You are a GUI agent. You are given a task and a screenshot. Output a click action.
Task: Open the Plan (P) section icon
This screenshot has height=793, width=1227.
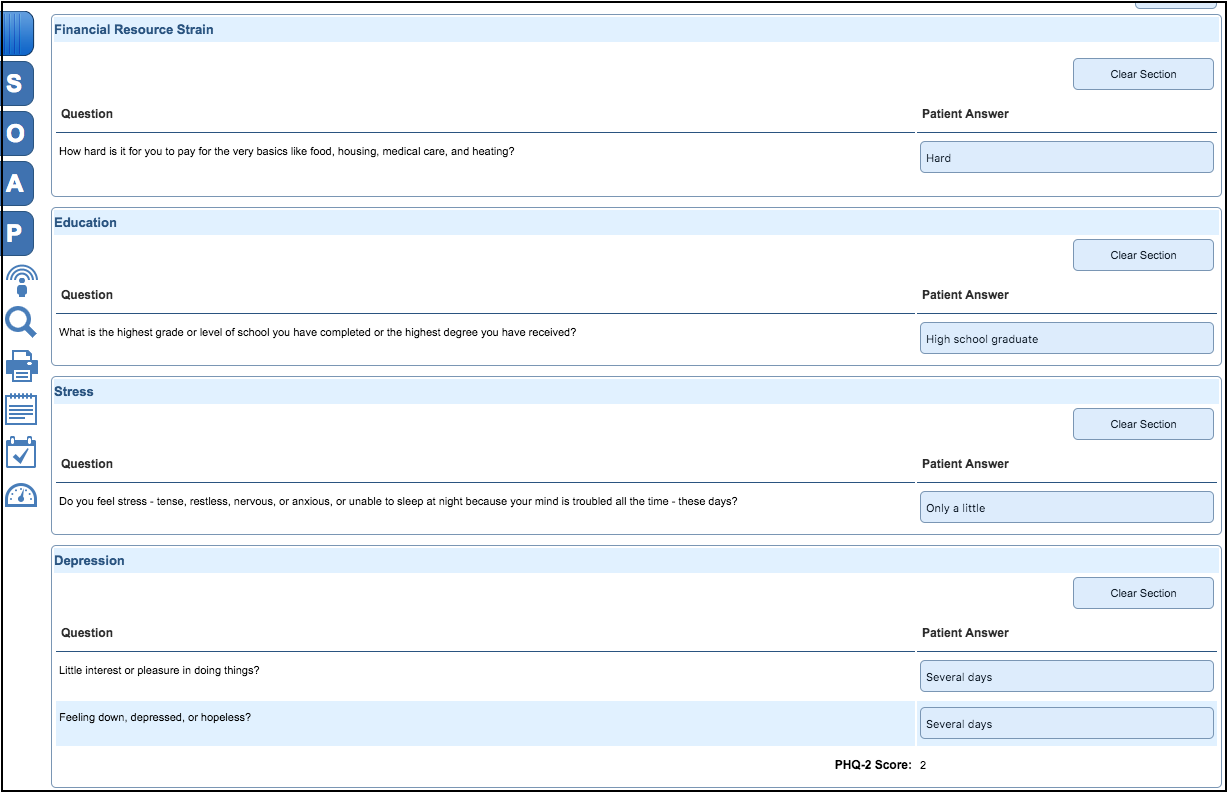[19, 233]
